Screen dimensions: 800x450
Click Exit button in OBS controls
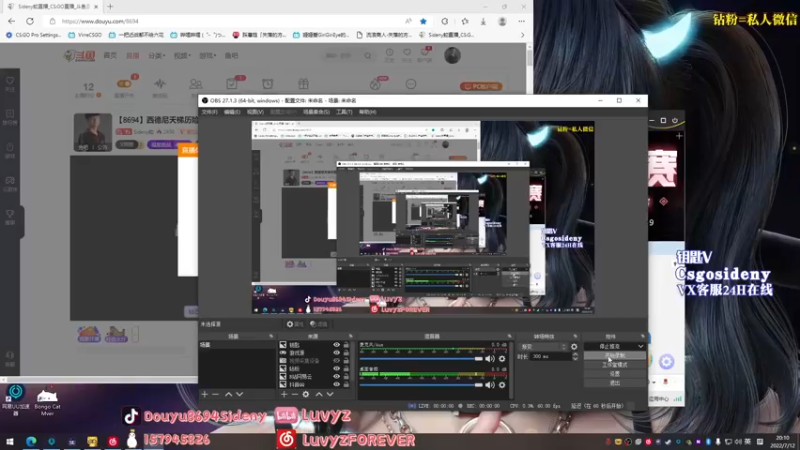615,383
